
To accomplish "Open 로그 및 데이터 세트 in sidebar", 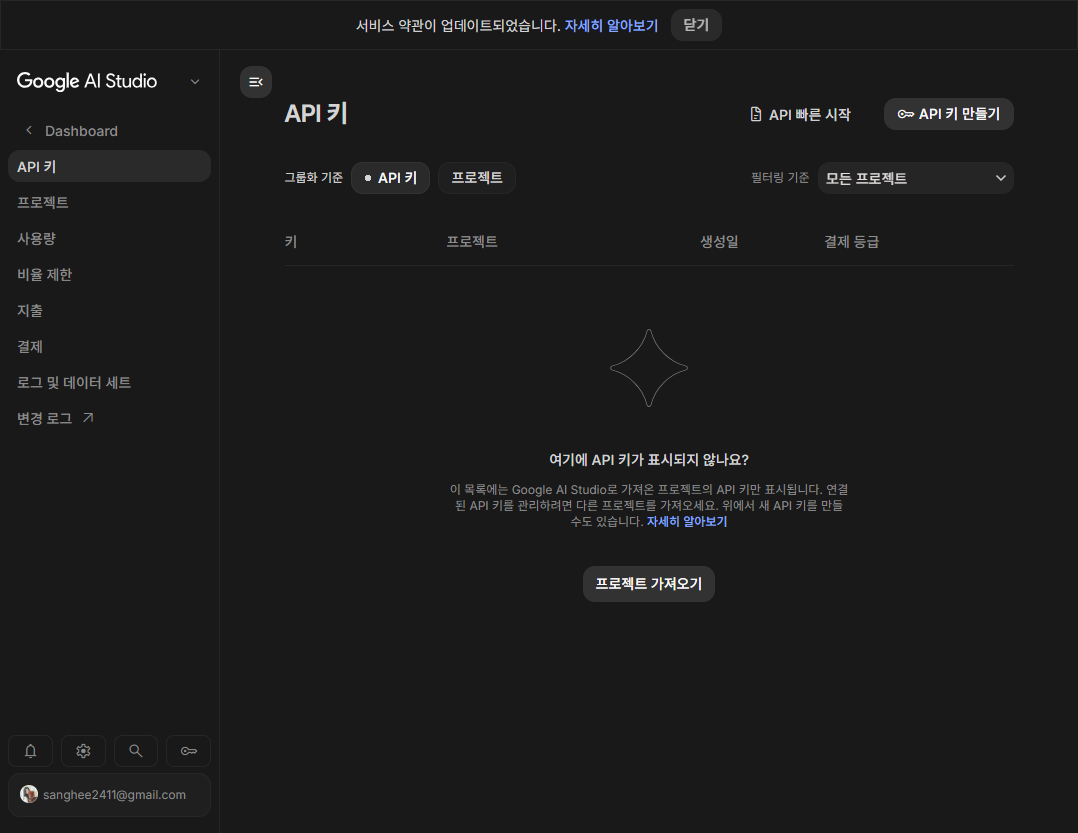I will pyautogui.click(x=109, y=382).
